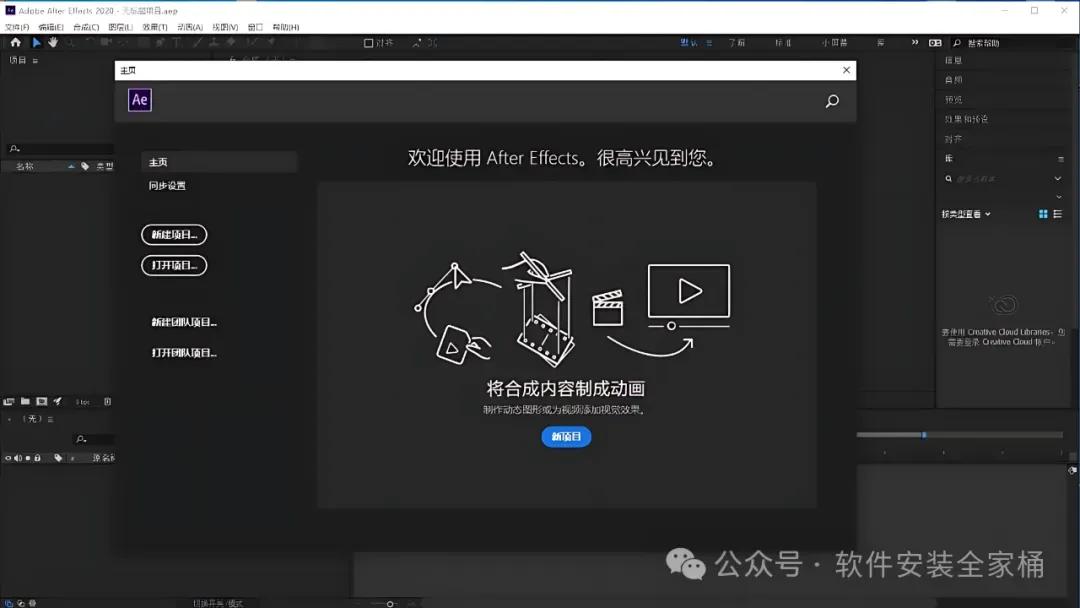Click the Libraries search input field
The height and width of the screenshot is (608, 1080).
tap(1001, 178)
